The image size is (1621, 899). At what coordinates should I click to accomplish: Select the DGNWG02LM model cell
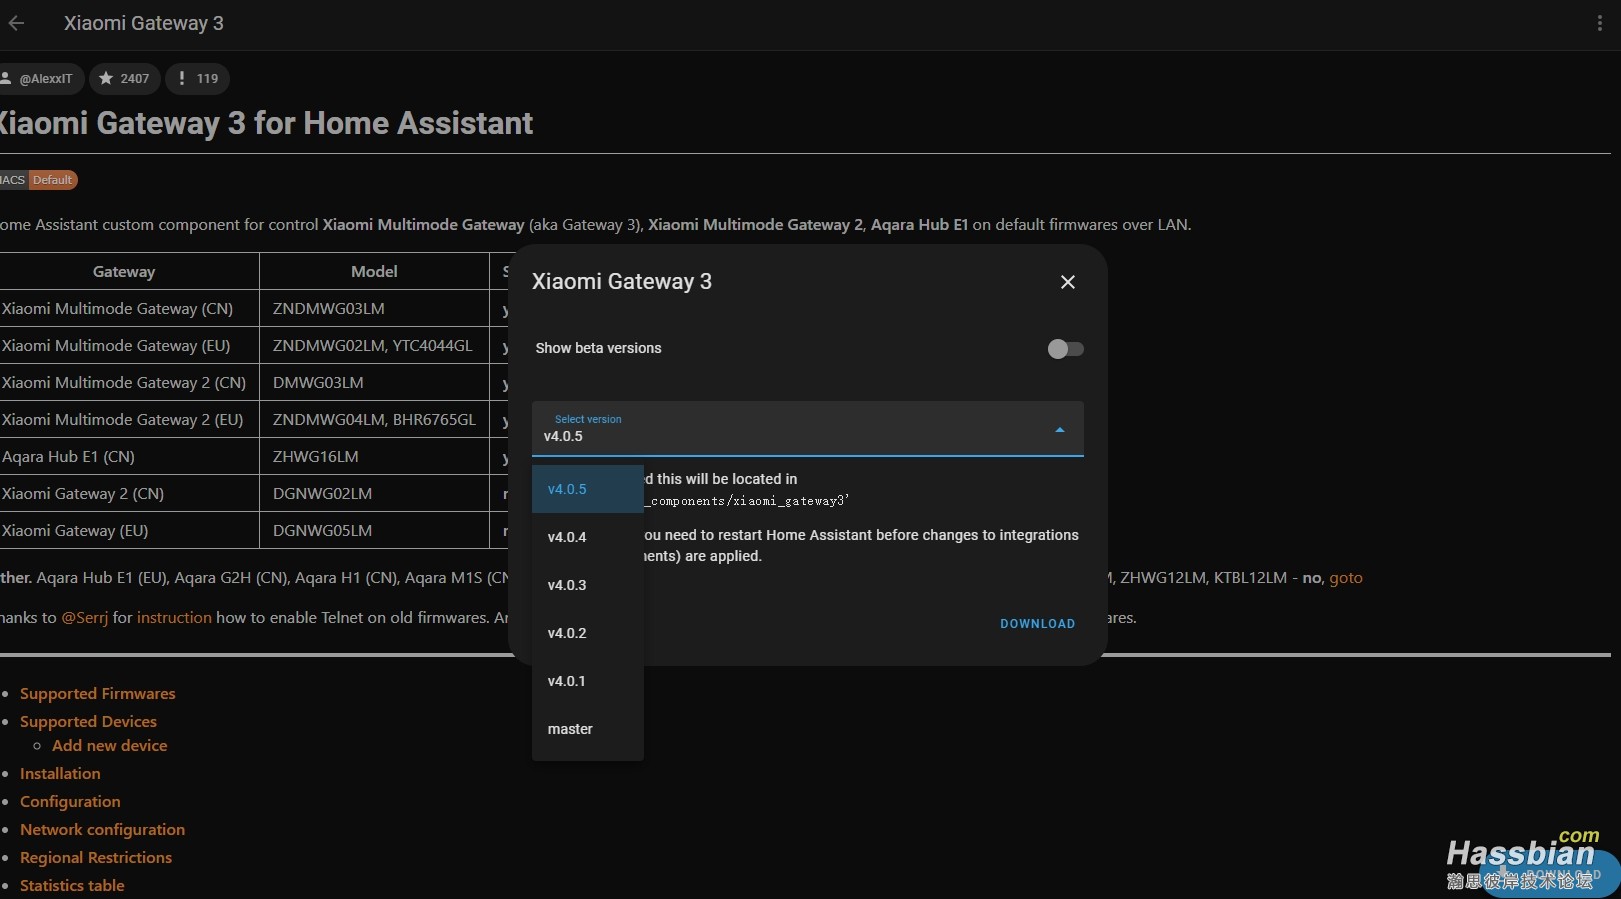point(374,493)
